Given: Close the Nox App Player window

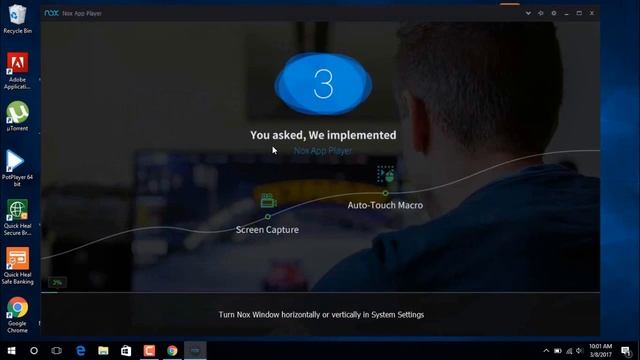Looking at the screenshot, I should click(591, 13).
